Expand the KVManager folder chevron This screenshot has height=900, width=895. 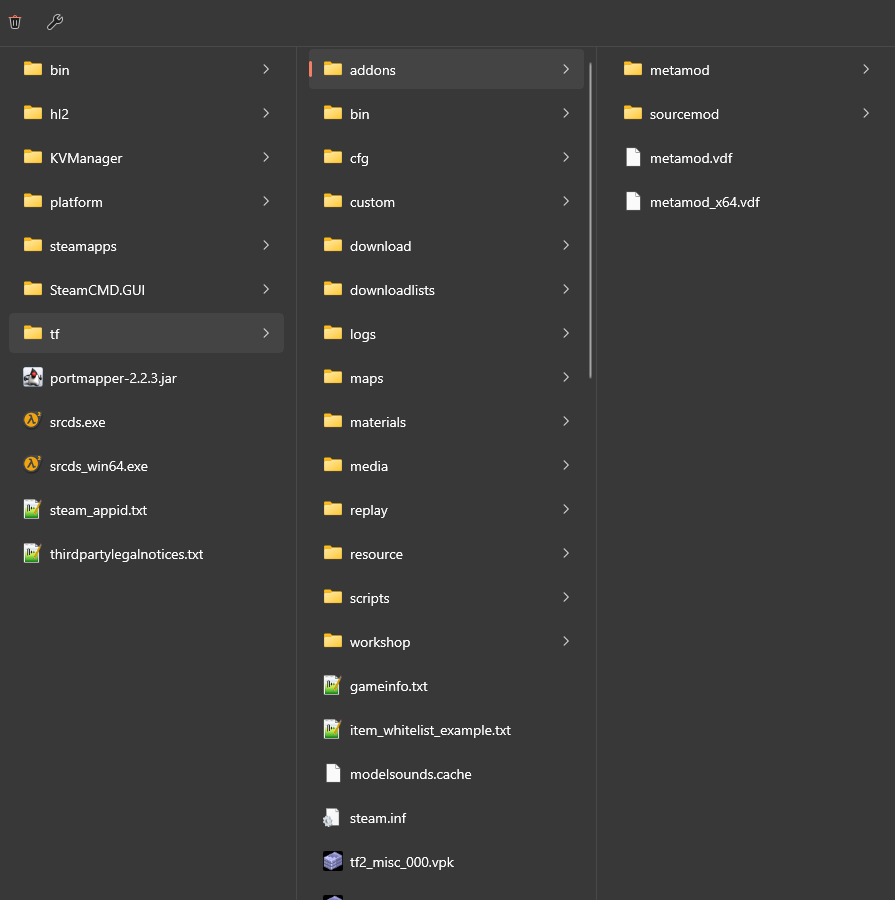click(x=266, y=157)
